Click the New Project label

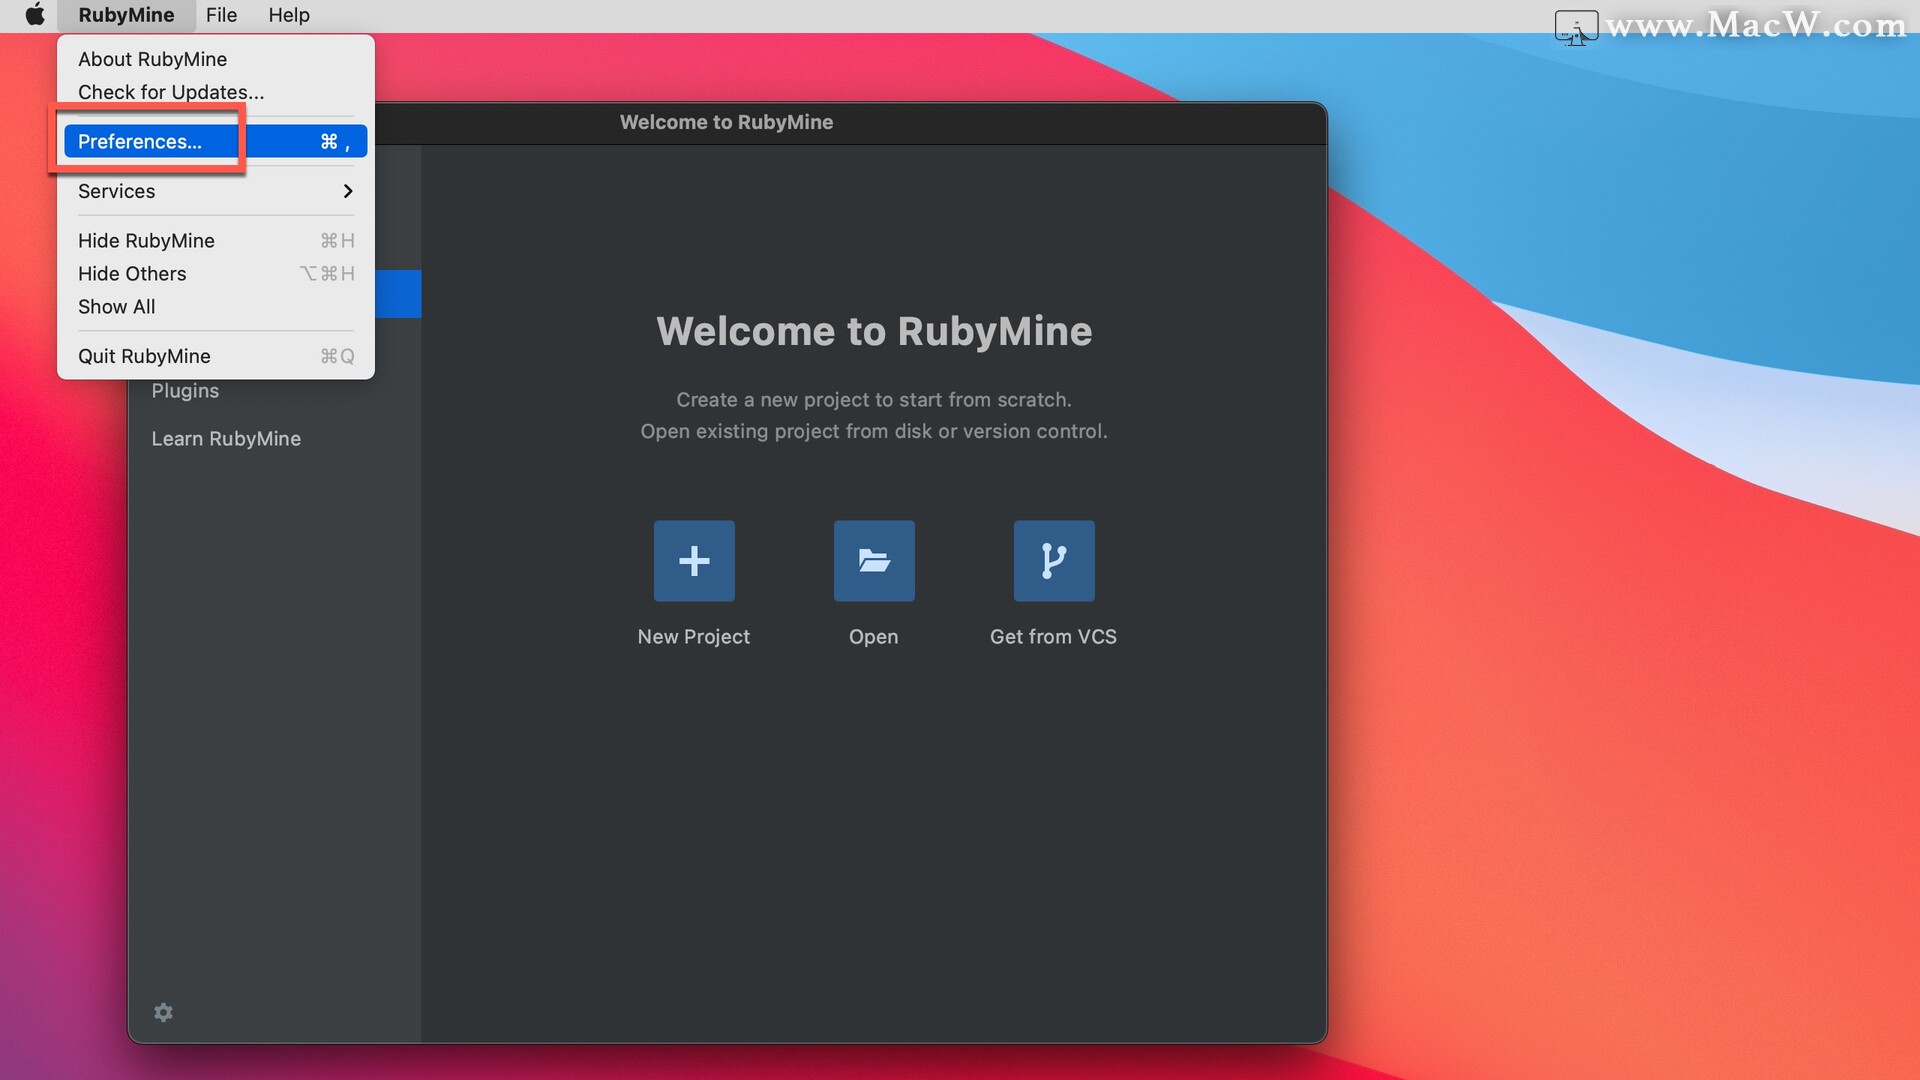[x=694, y=637]
